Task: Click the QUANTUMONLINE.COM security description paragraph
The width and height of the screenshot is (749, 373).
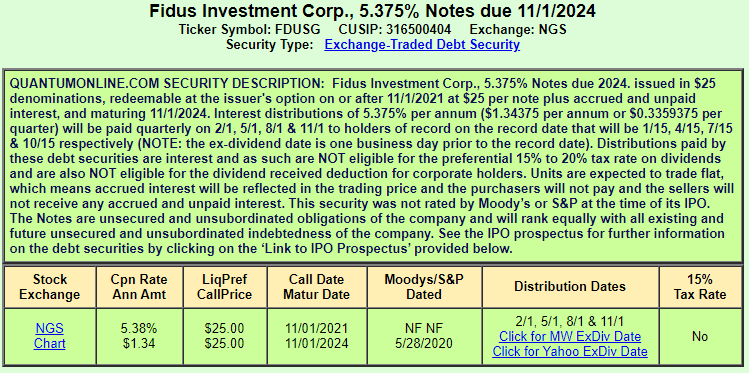Action: click(x=367, y=166)
